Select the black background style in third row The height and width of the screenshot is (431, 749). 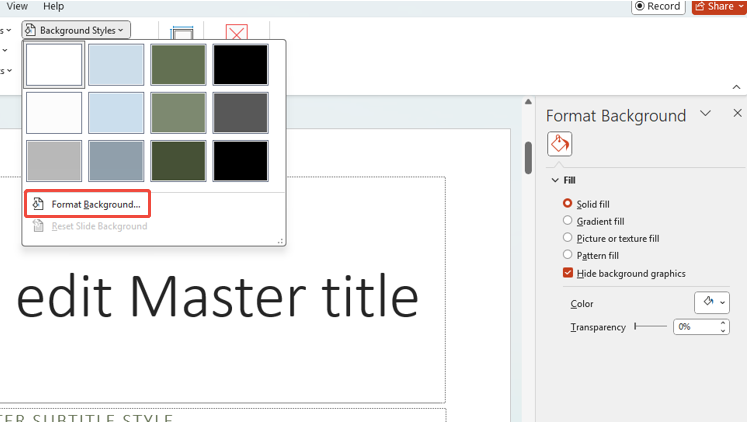pos(240,161)
